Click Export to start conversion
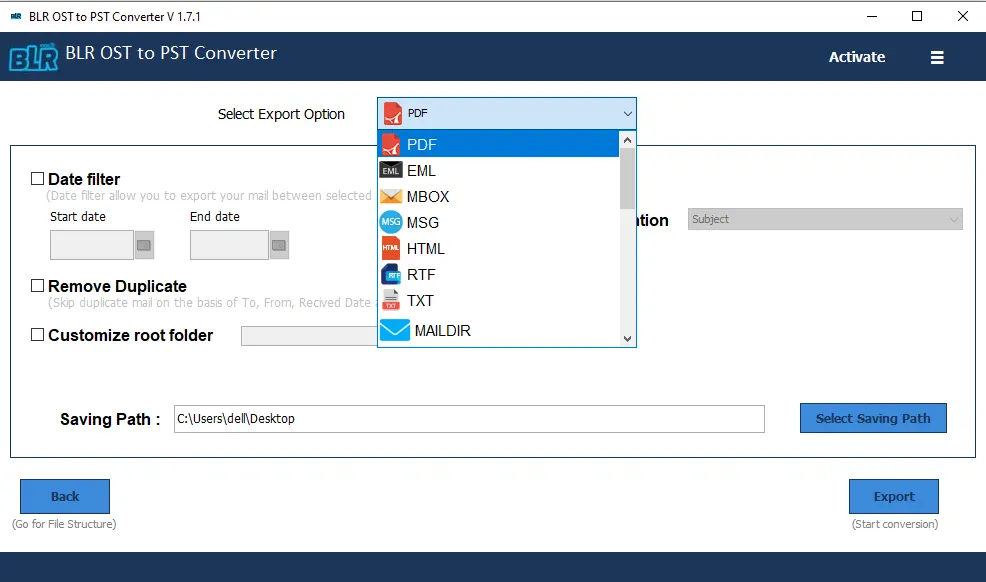This screenshot has width=986, height=582. [x=893, y=496]
